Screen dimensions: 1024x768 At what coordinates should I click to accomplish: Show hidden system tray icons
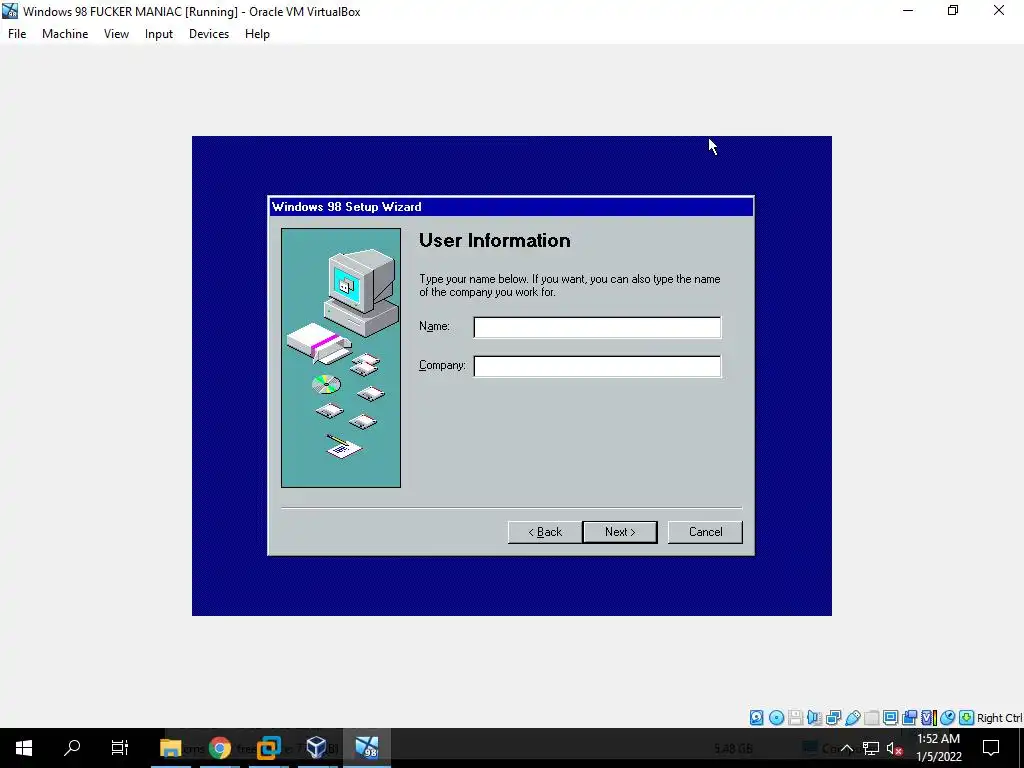click(846, 748)
